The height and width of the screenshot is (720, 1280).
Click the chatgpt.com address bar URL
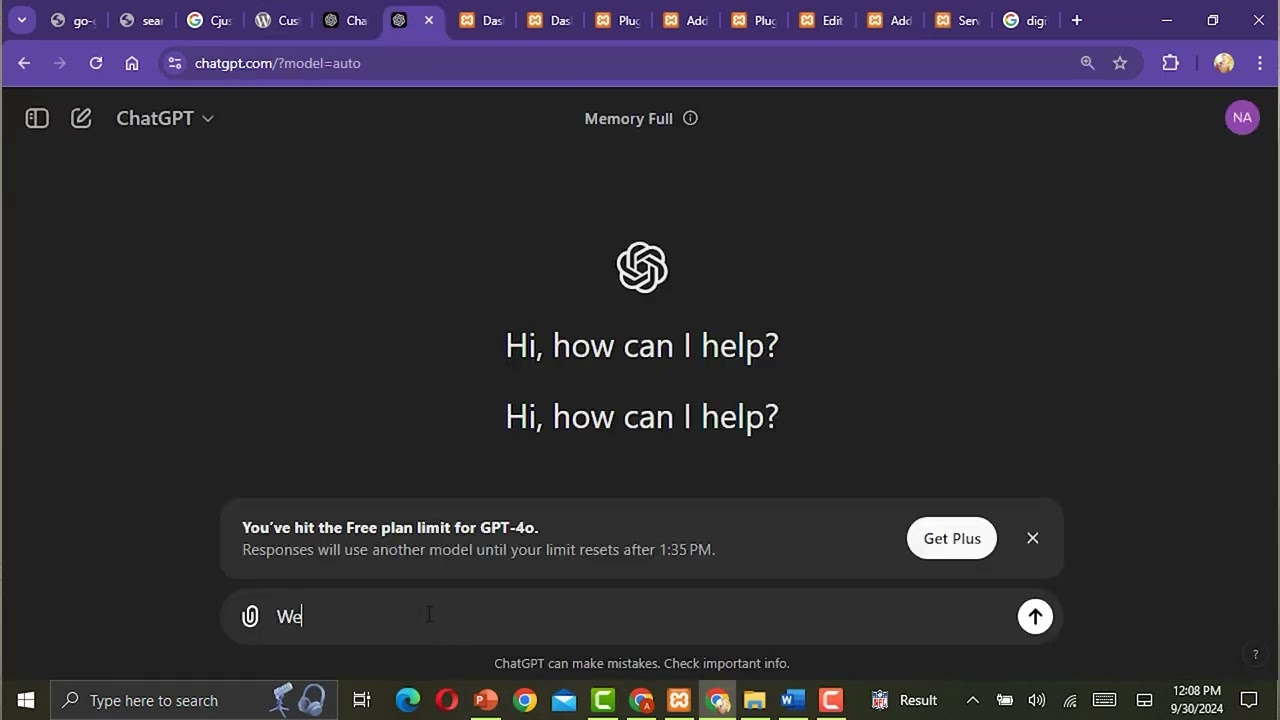(x=278, y=63)
